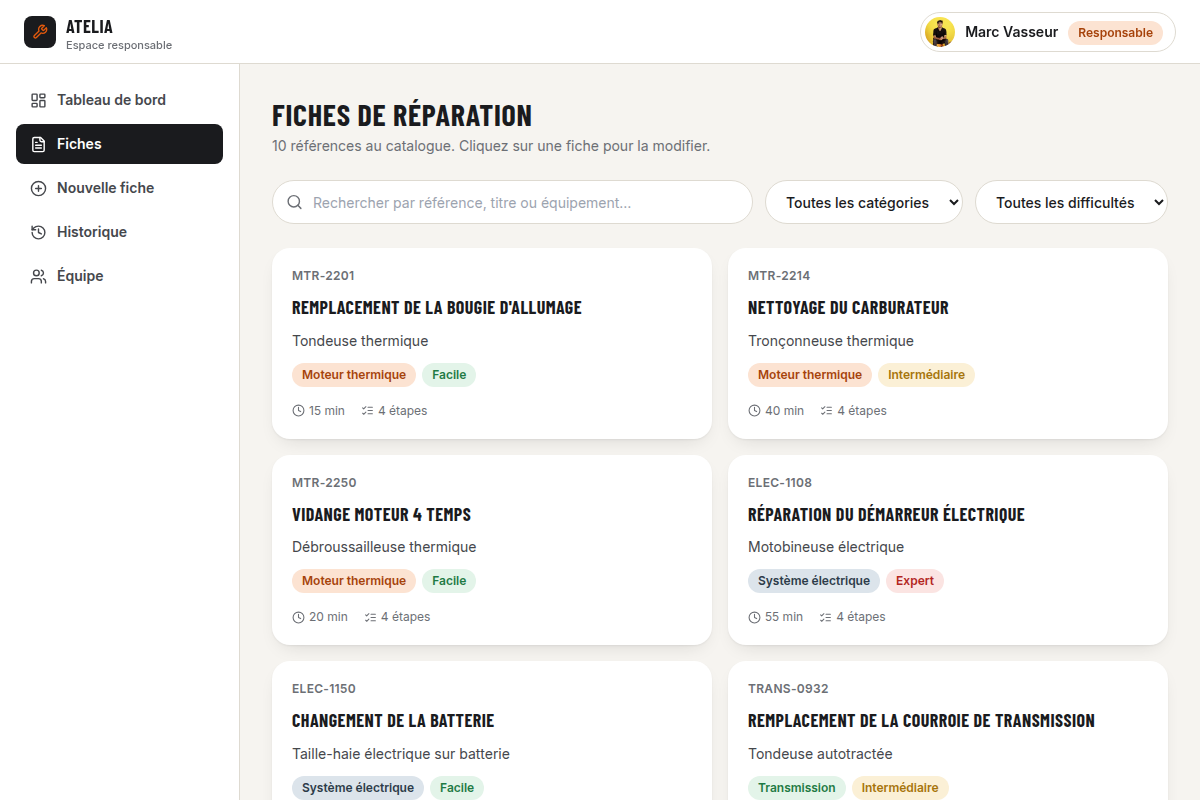This screenshot has width=1200, height=800.
Task: Go to Tableau de bord
Action: [119, 100]
